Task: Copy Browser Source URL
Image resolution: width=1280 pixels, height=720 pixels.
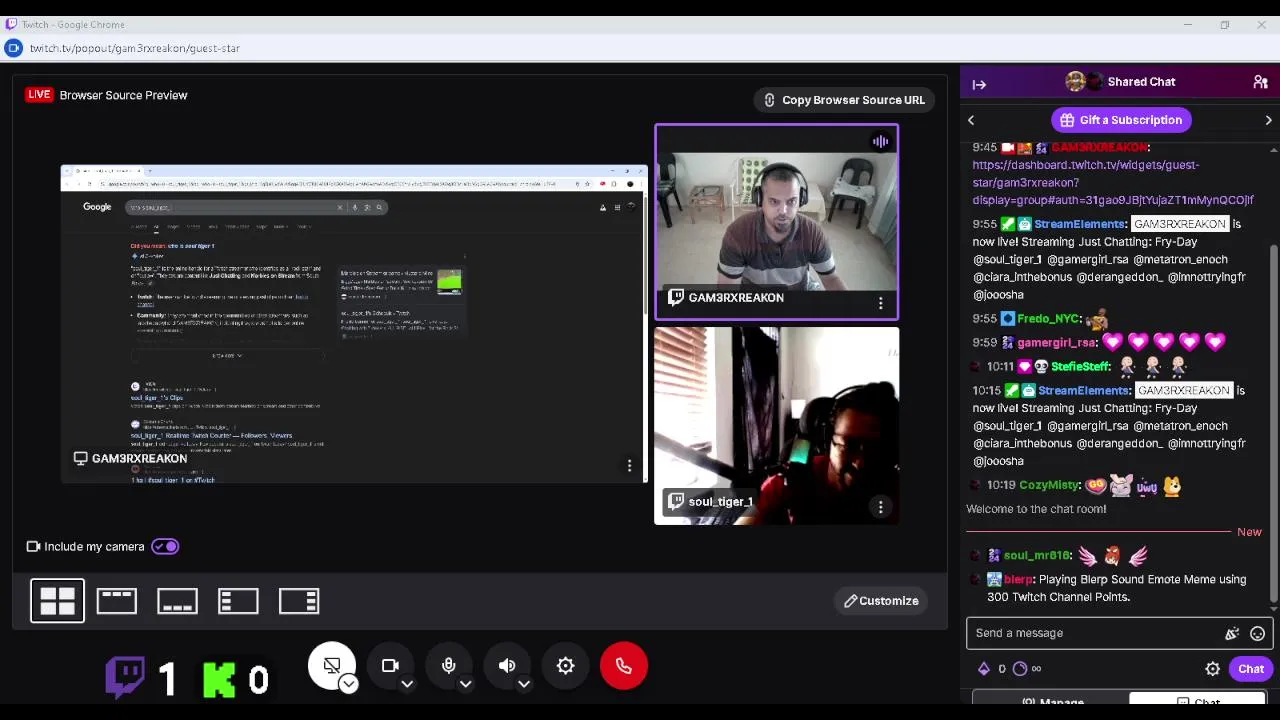Action: (x=844, y=100)
